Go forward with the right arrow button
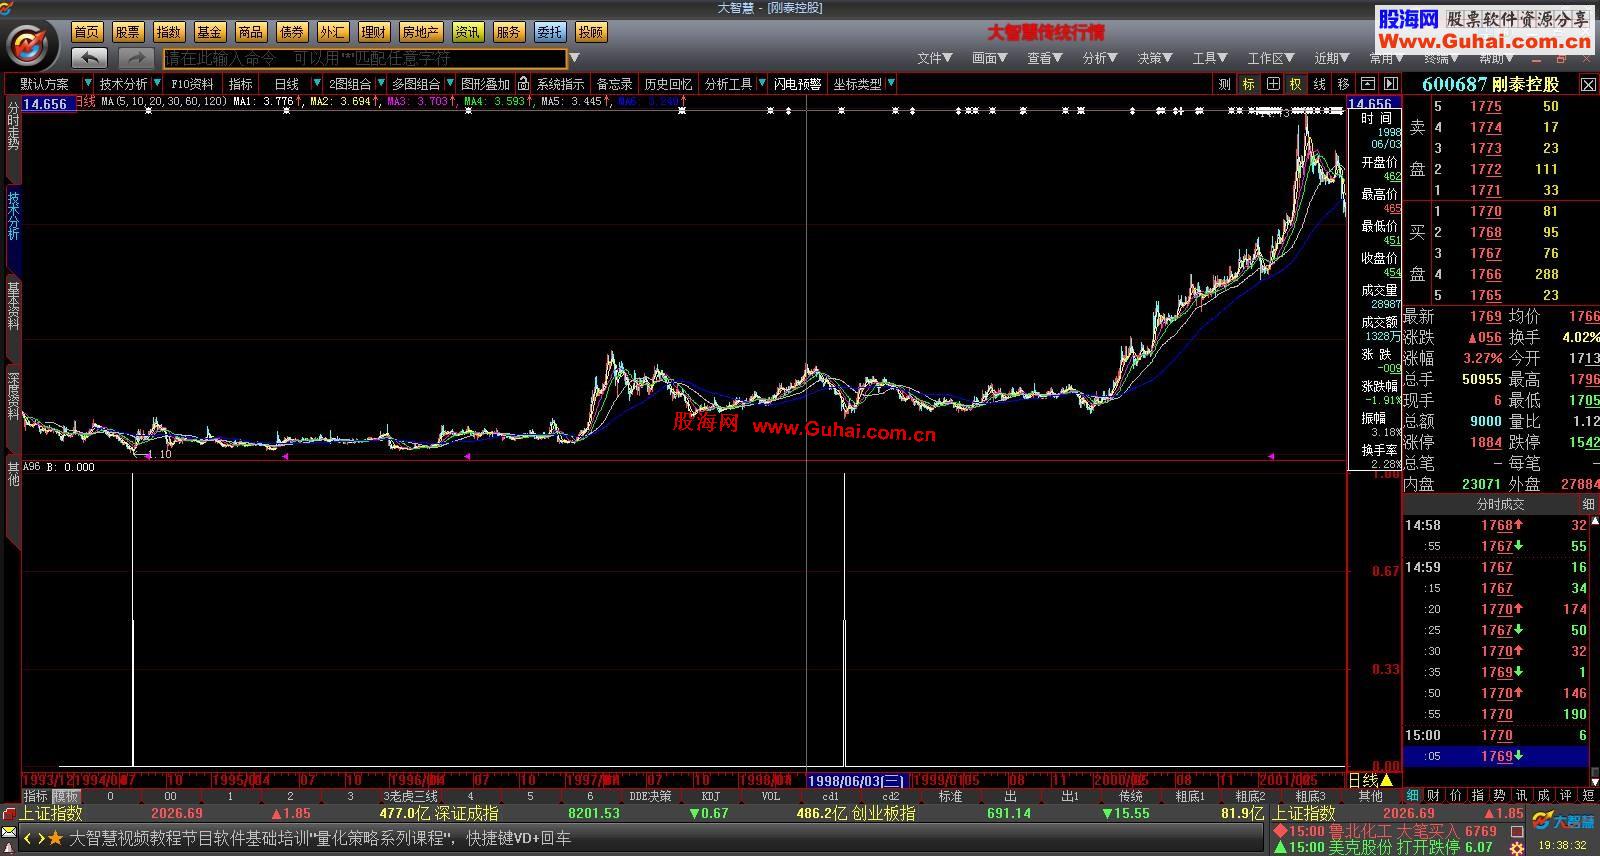1600x856 pixels. (136, 58)
